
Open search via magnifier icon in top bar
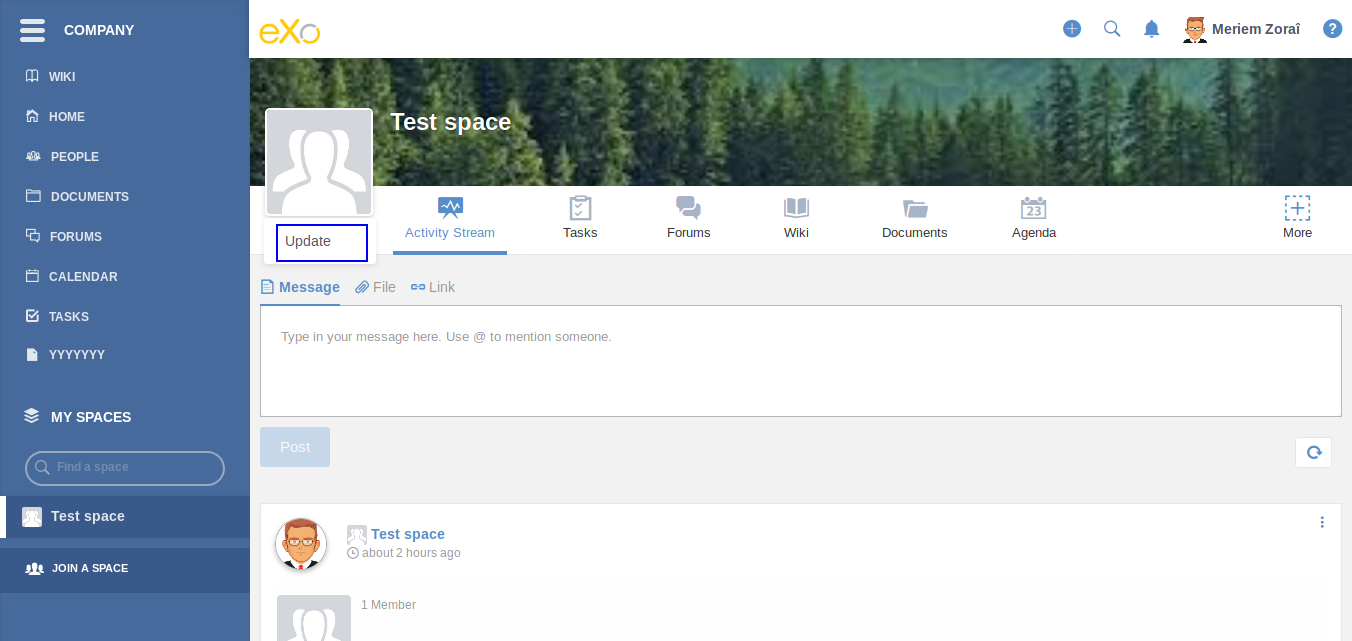1112,29
